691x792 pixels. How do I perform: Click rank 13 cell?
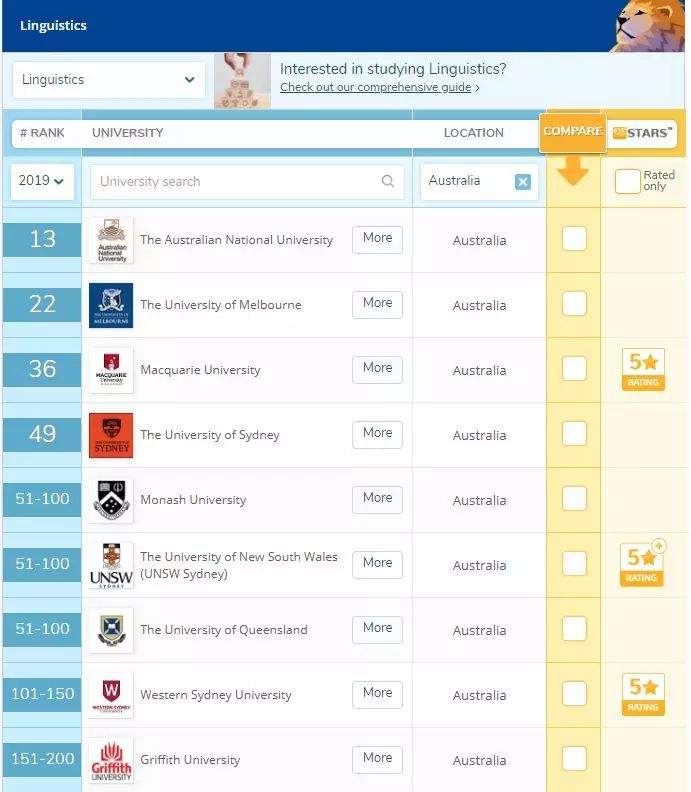42,239
